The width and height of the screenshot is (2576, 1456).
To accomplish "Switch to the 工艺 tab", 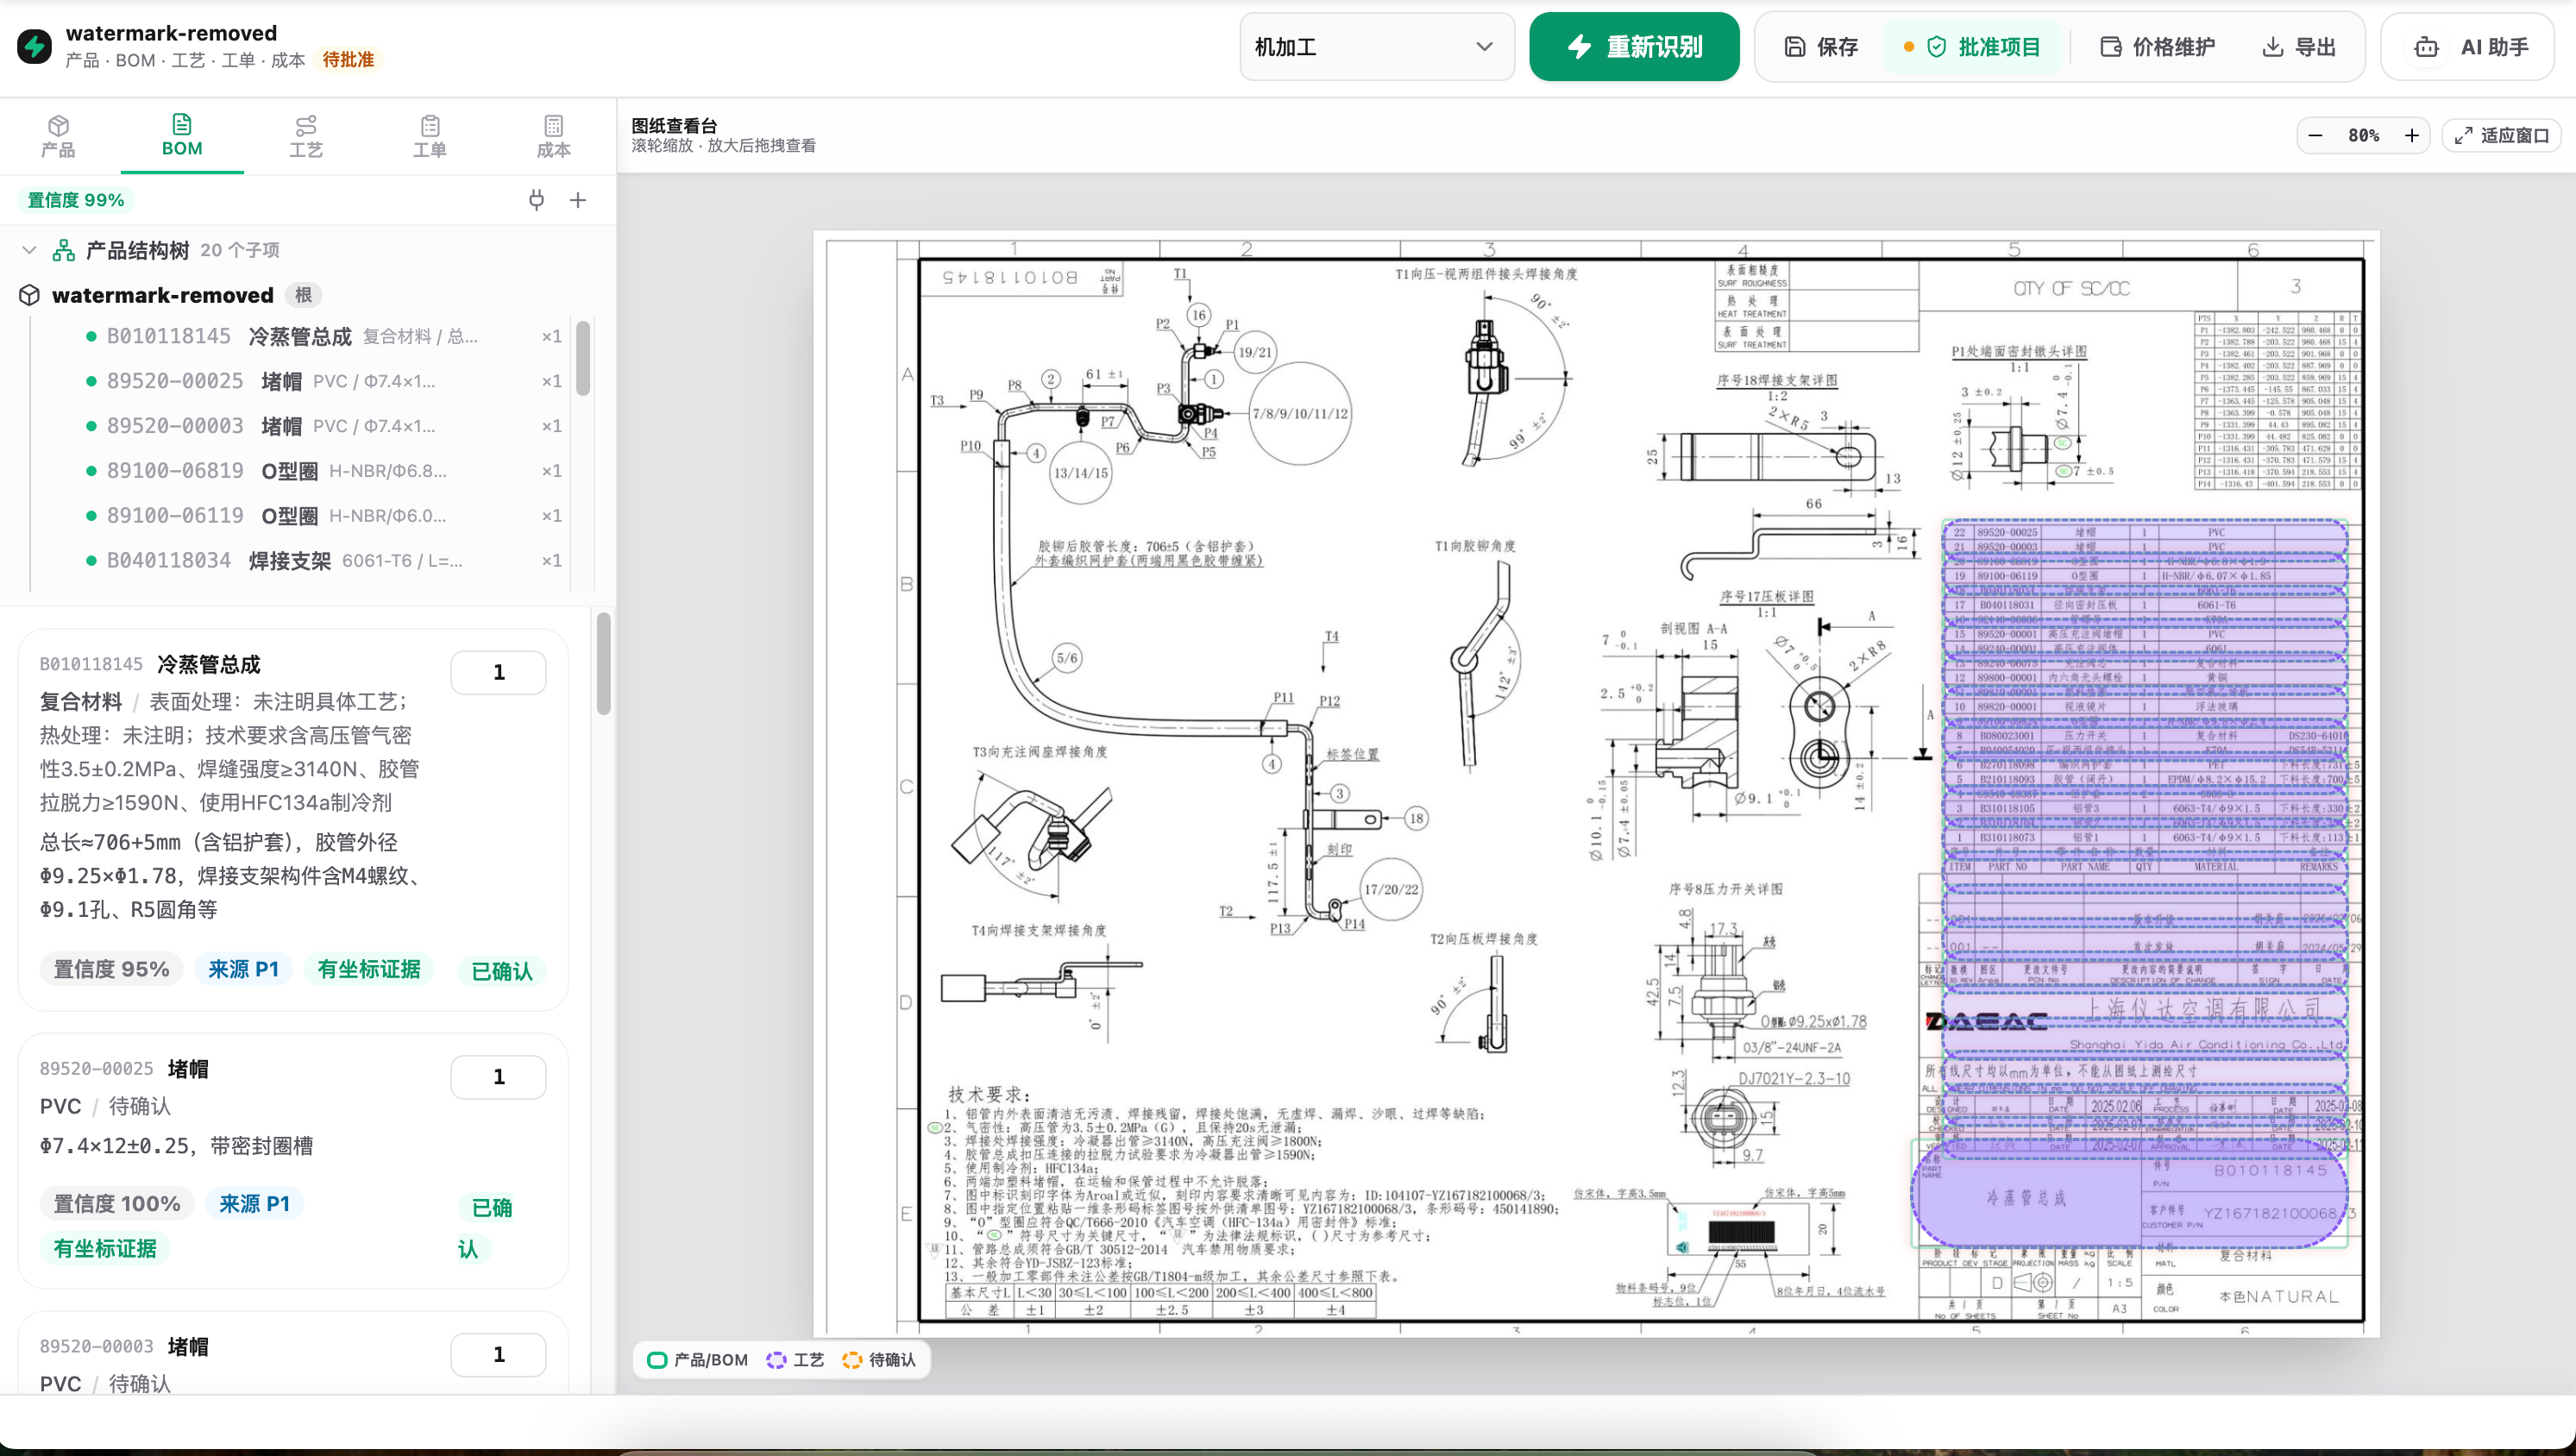I will click(306, 136).
